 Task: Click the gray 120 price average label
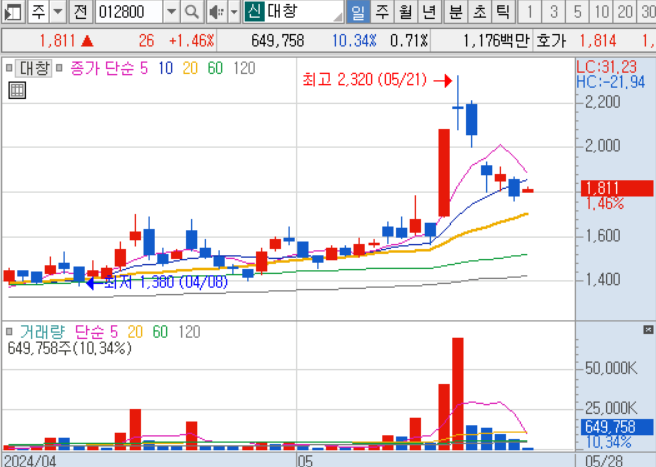(x=244, y=68)
